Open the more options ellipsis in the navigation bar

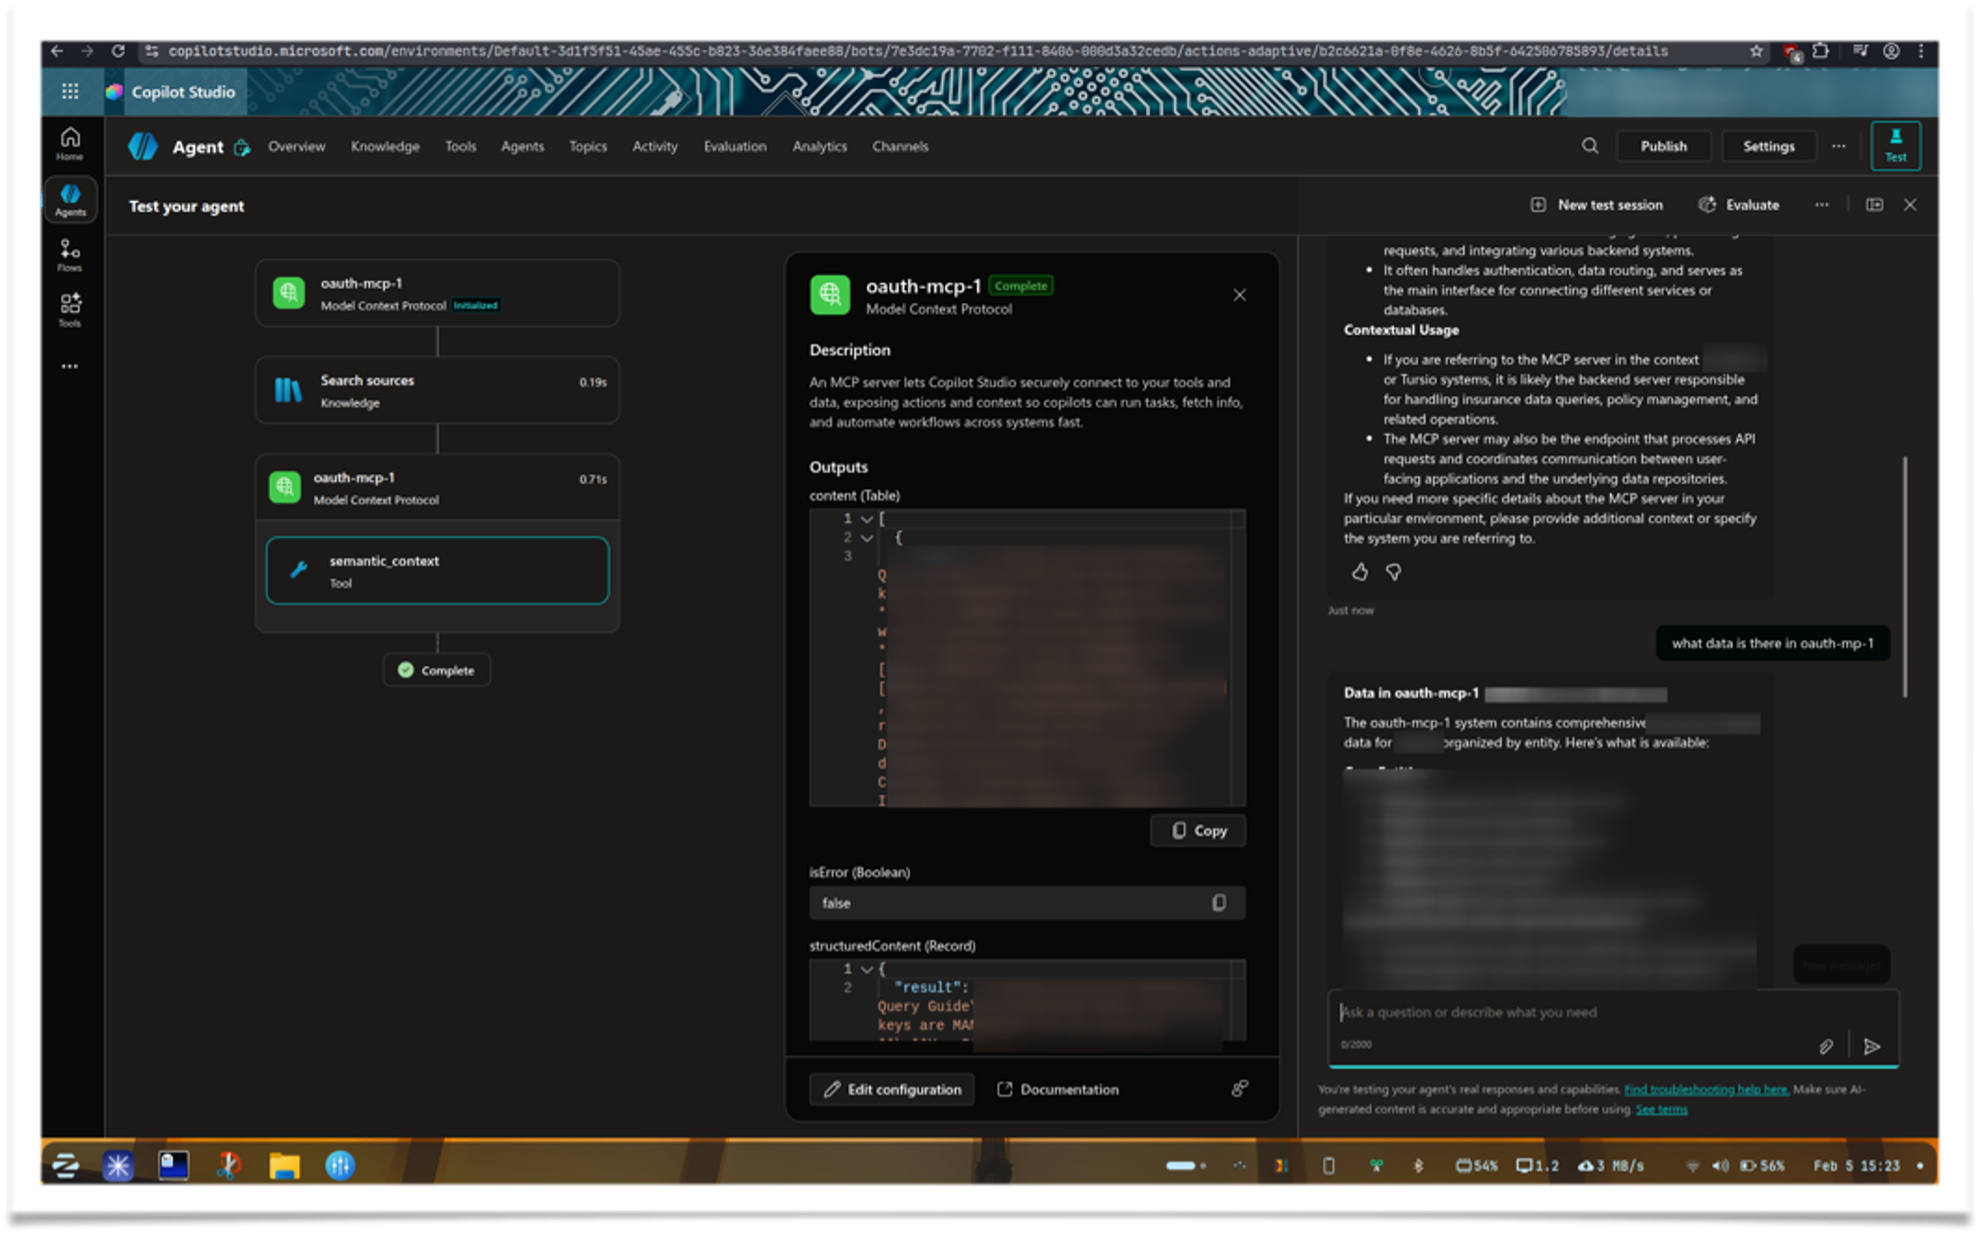[1838, 146]
